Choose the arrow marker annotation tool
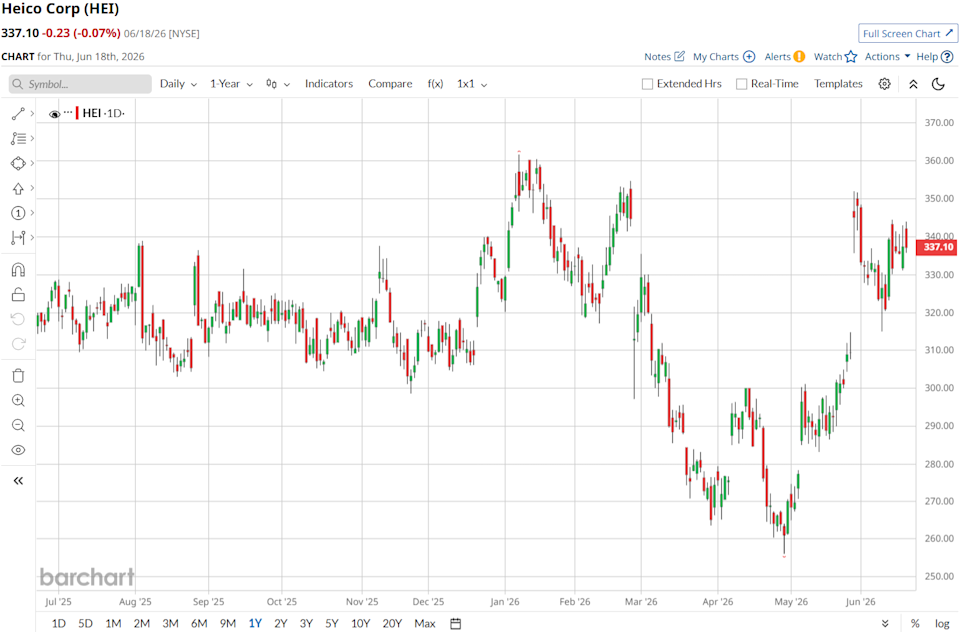Image resolution: width=959 pixels, height=632 pixels. tap(18, 188)
